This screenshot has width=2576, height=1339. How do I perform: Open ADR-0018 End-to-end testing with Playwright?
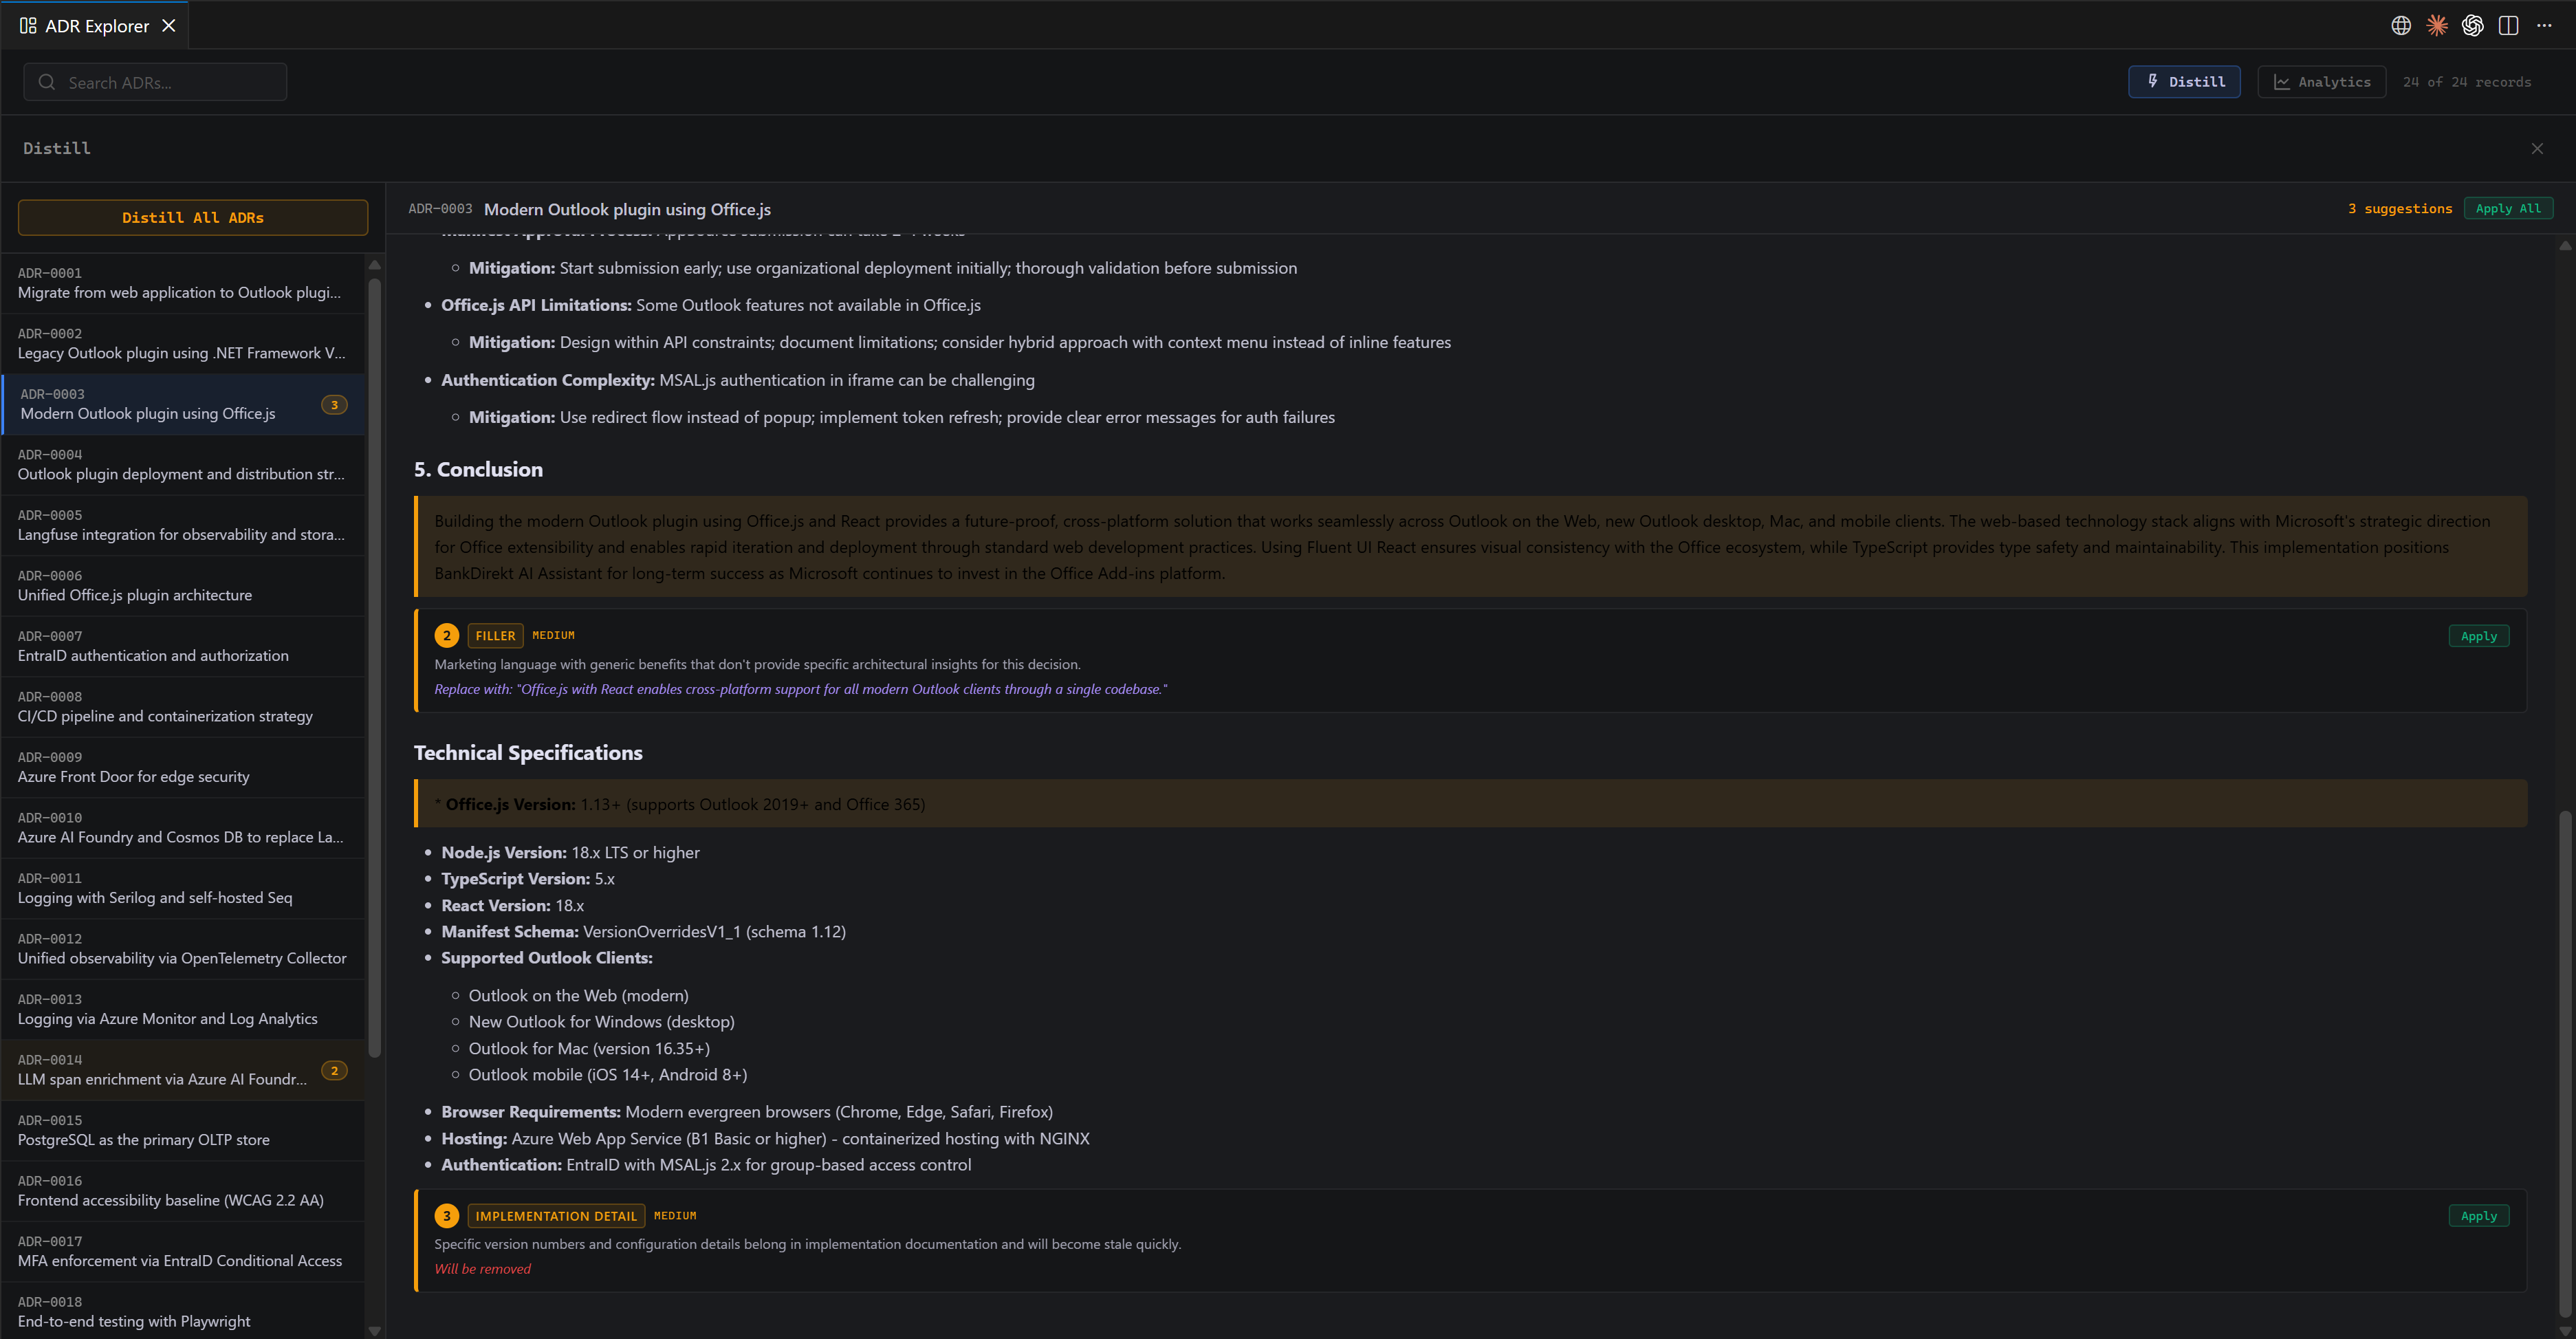(183, 1311)
